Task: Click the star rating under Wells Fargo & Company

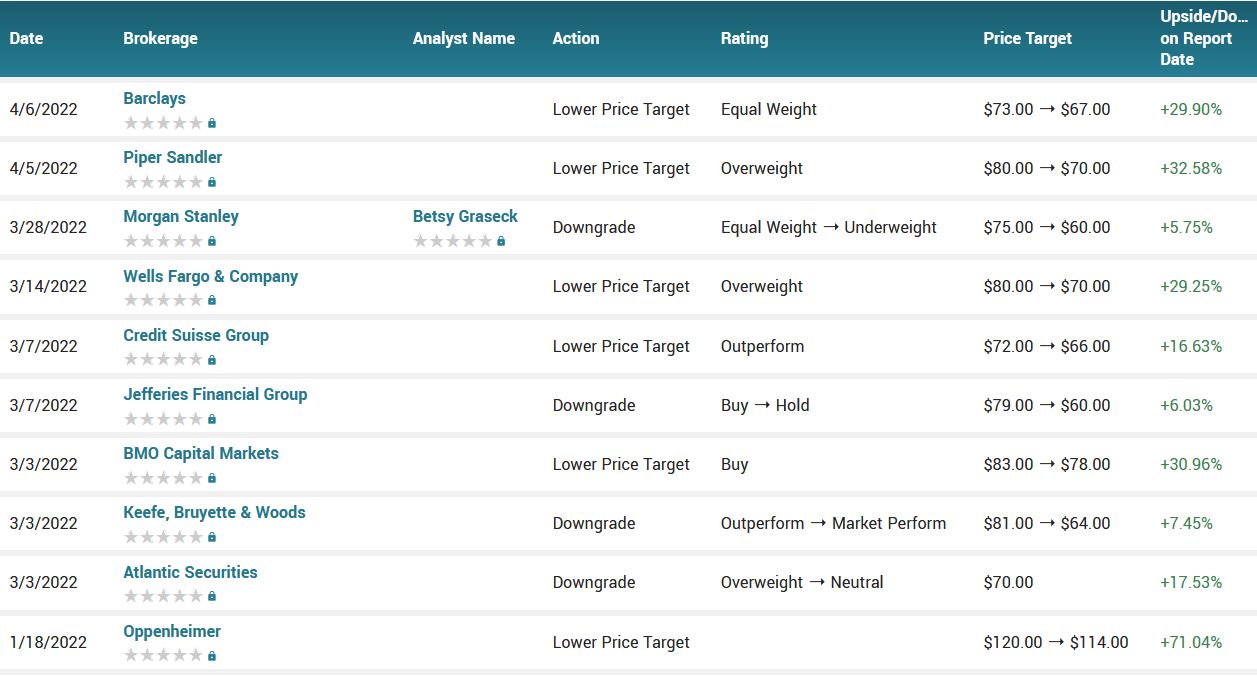Action: click(x=163, y=300)
